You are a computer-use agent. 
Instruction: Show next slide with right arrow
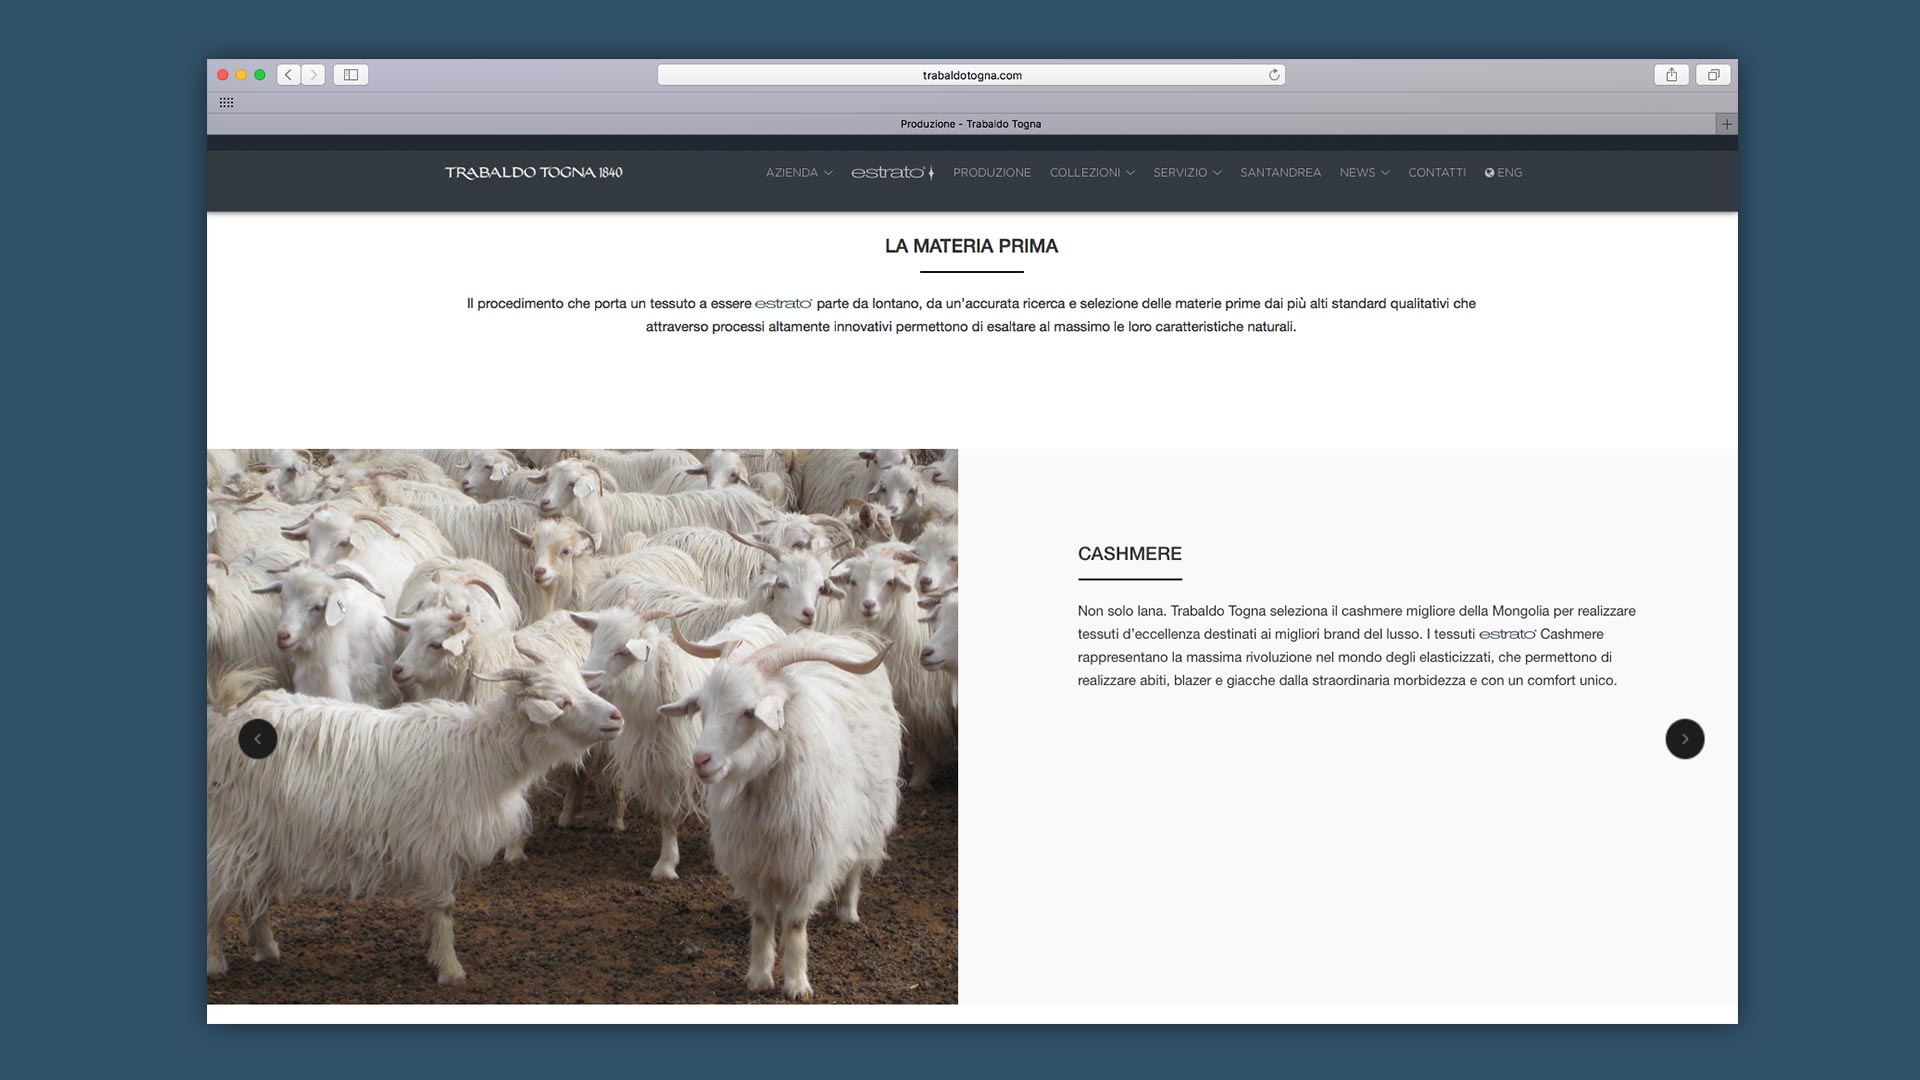coord(1685,739)
